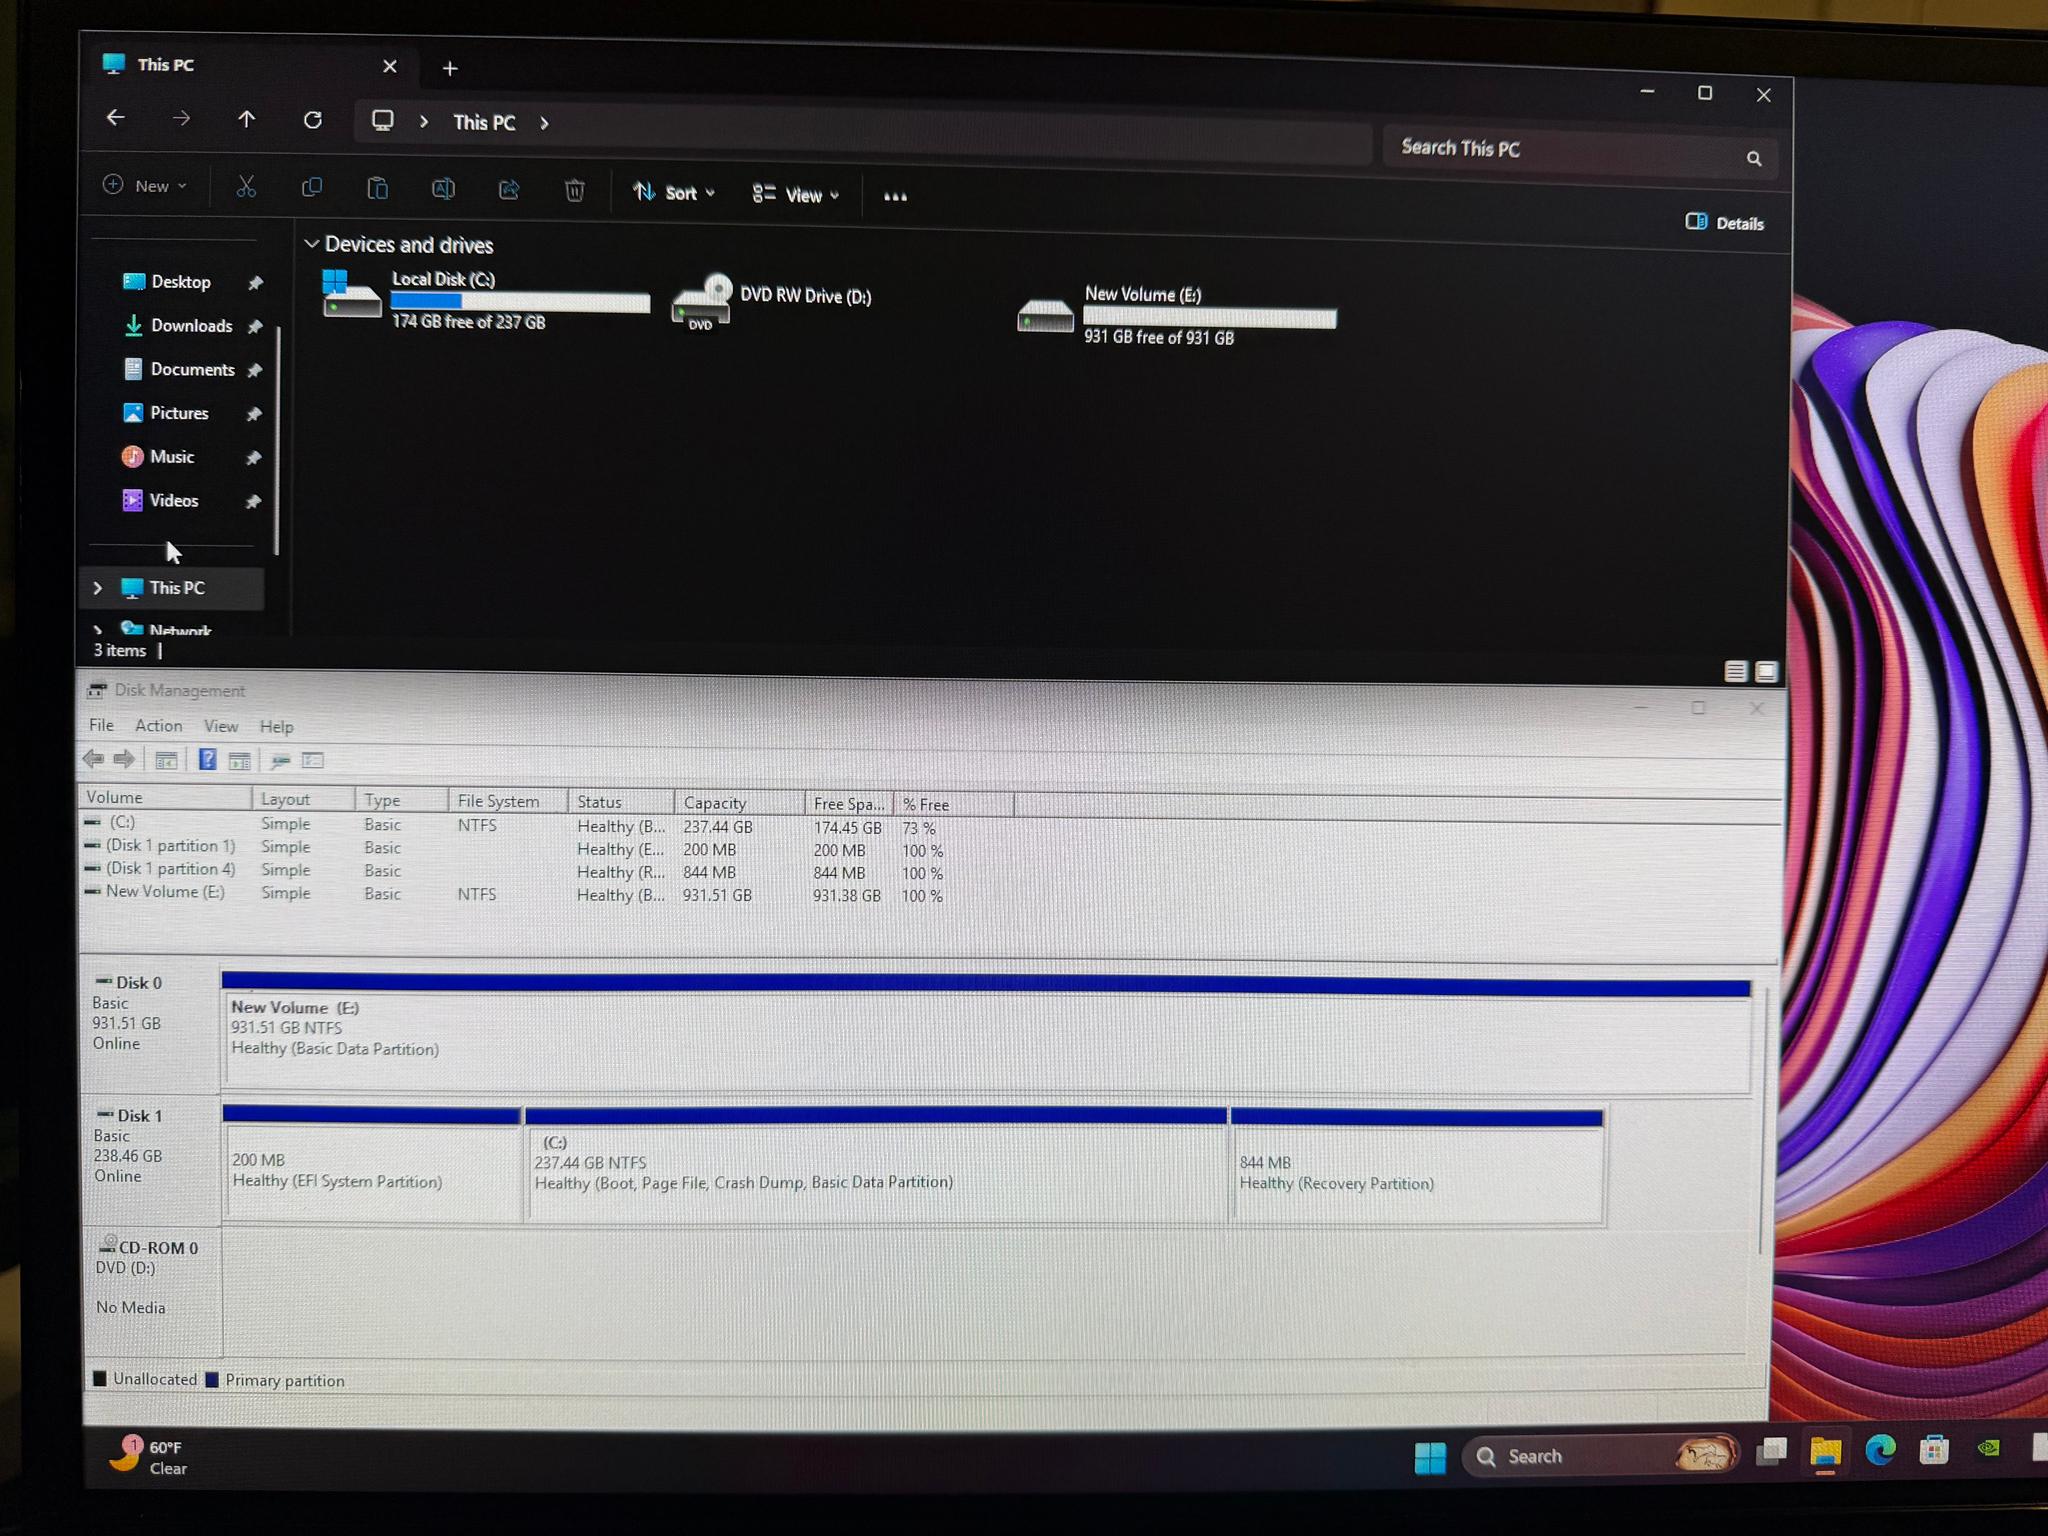Add a new Explorer tab
The width and height of the screenshot is (2048, 1536).
(x=450, y=68)
